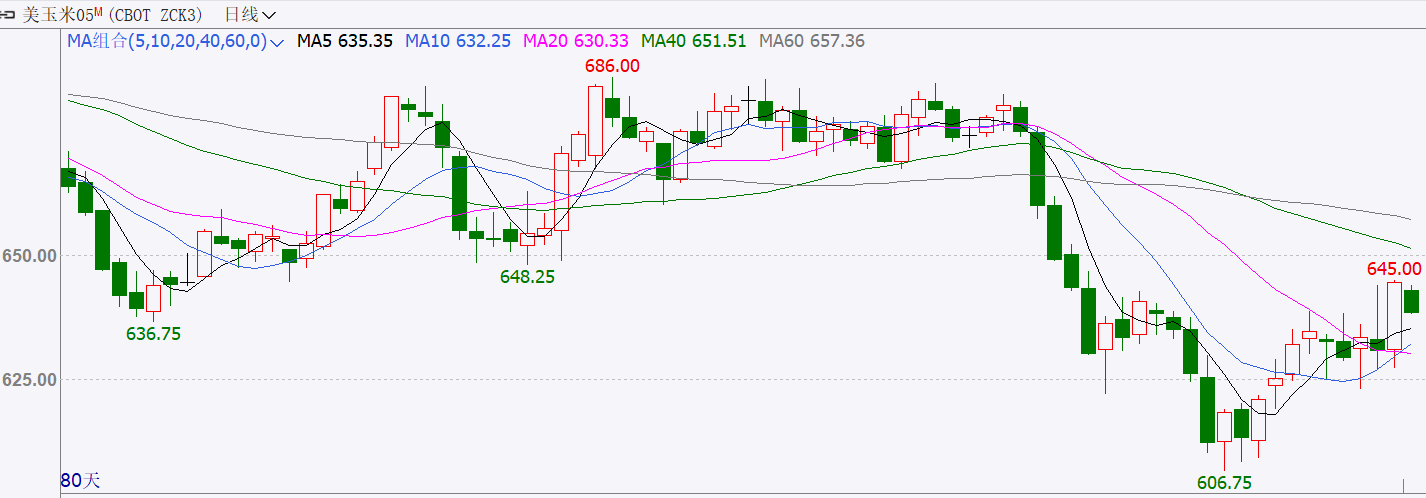The width and height of the screenshot is (1426, 498).
Task: Click the MA60 657.36 indicator label
Action: [x=812, y=41]
